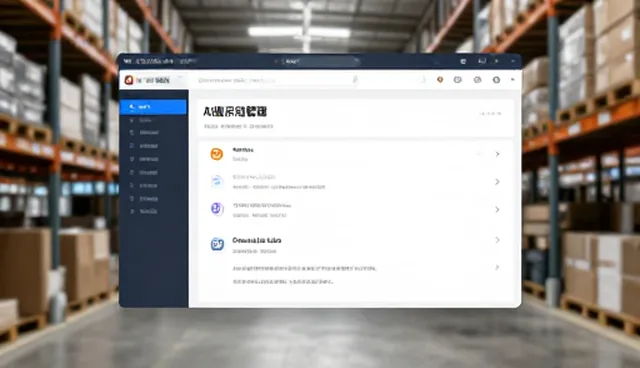Click inside the toolbar search field

[x=278, y=80]
